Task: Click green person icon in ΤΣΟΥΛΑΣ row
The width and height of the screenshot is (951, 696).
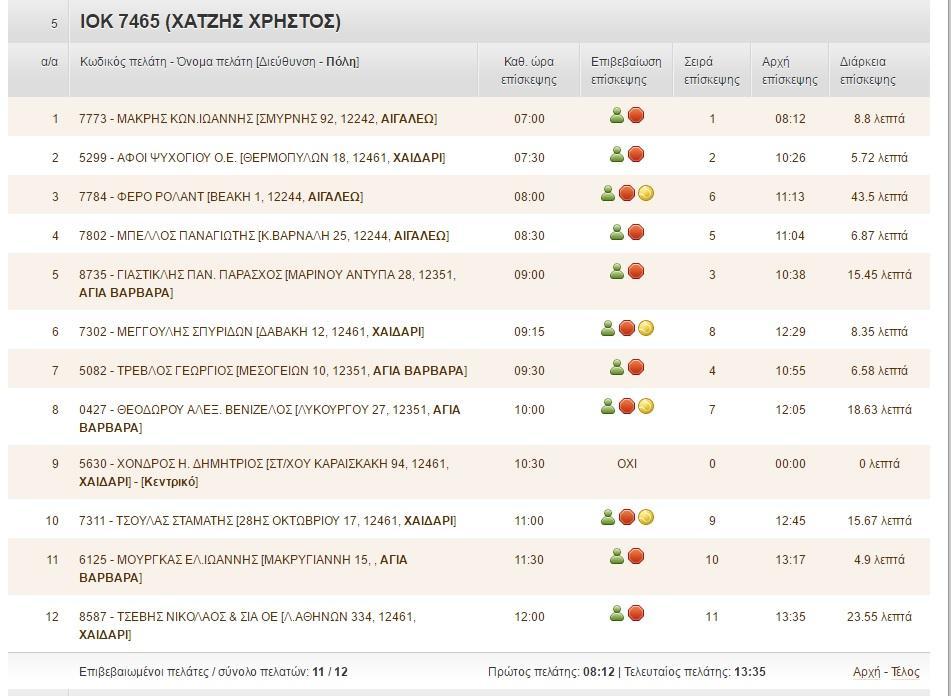Action: click(608, 517)
